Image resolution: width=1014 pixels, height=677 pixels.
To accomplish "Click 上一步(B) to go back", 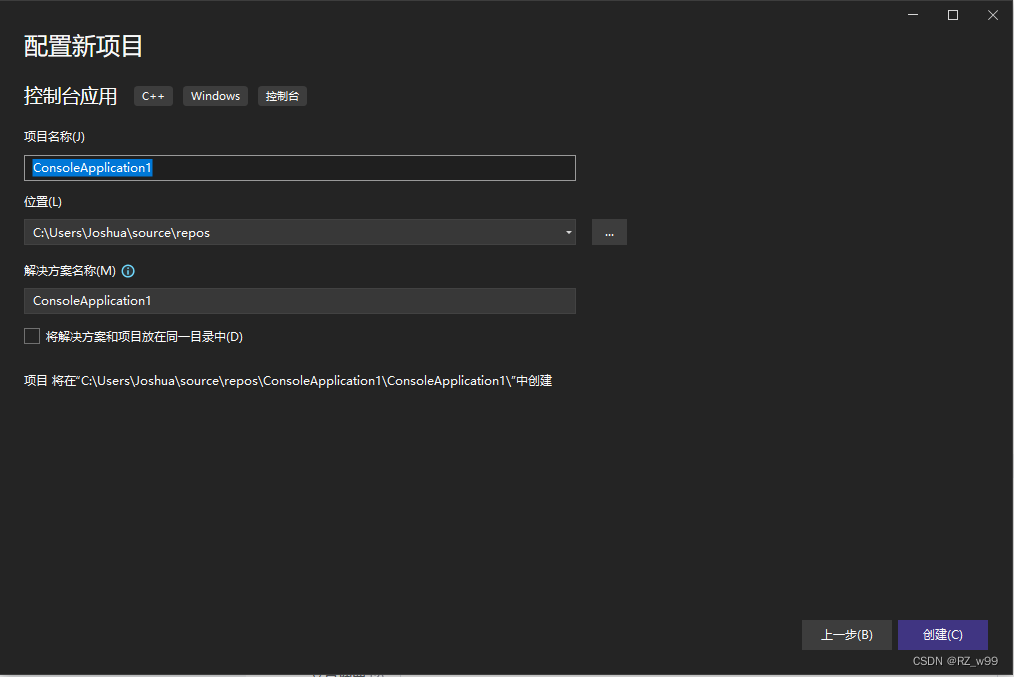I will (846, 634).
